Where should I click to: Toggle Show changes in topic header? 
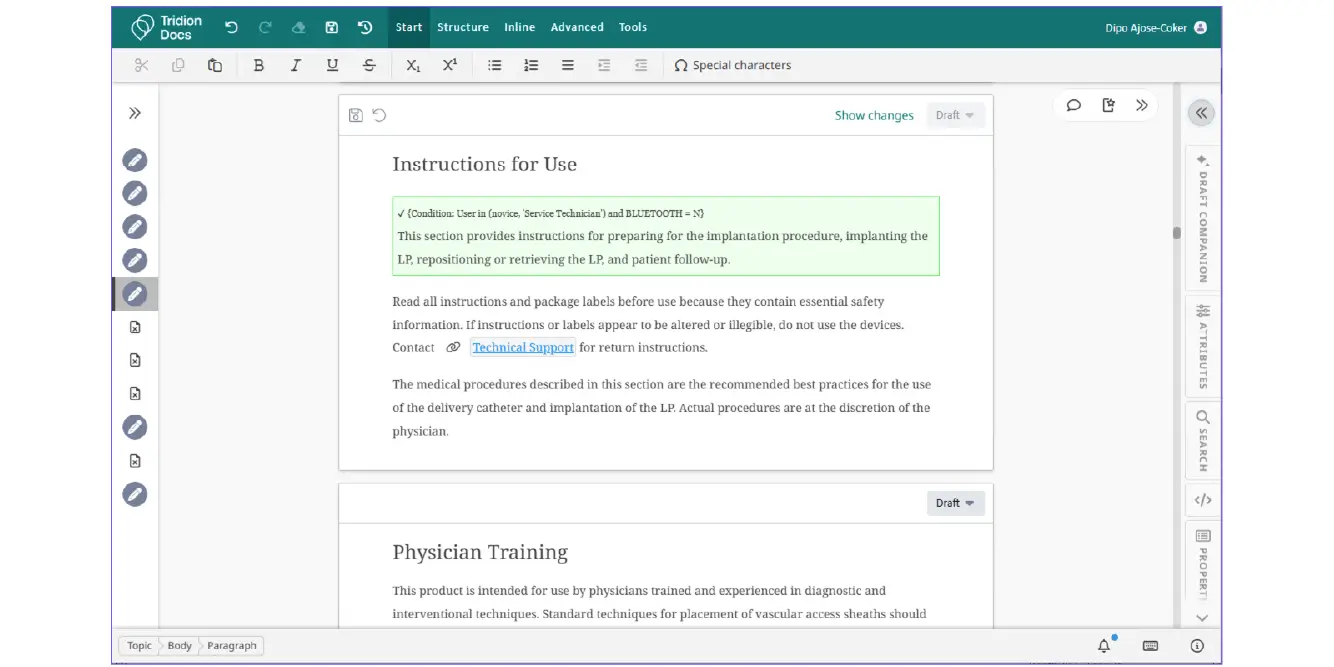873,115
